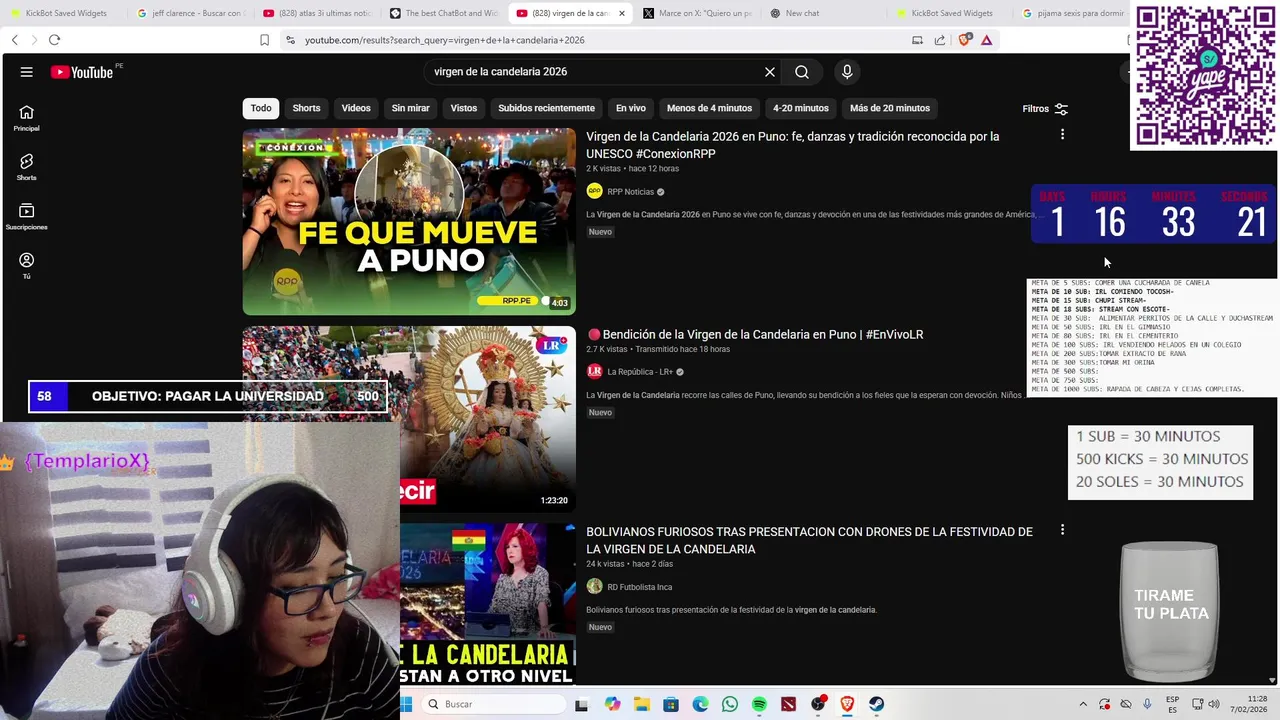Visit RD Futbolista Inca channel
1280x720 pixels.
click(x=639, y=587)
